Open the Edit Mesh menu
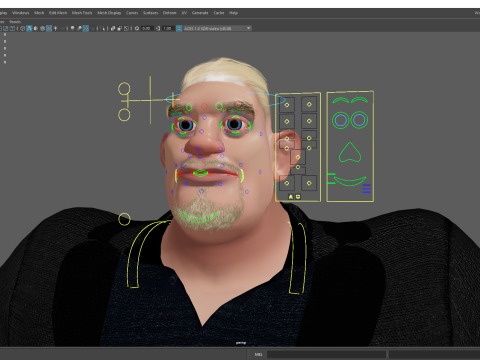This screenshot has width=480, height=360. click(58, 13)
